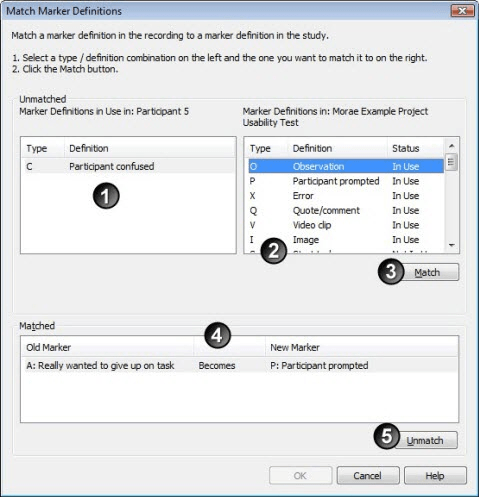479x497 pixels.
Task: Click the scroll down arrow in study definitions
Action: pyautogui.click(x=452, y=245)
